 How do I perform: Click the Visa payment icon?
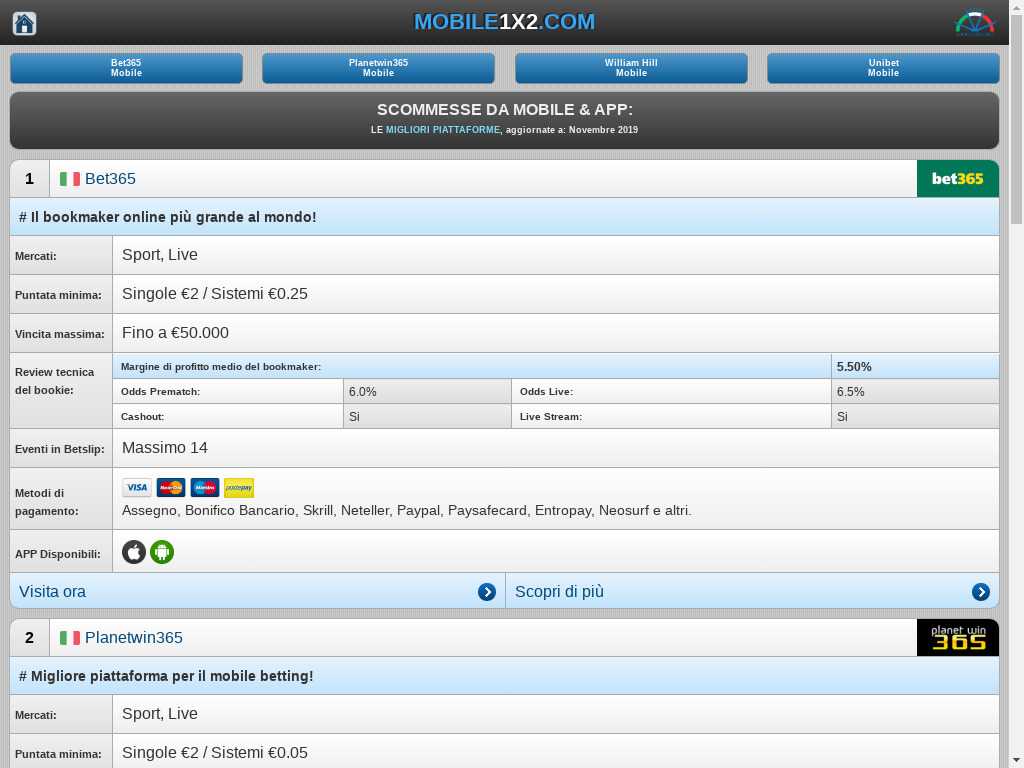(137, 488)
